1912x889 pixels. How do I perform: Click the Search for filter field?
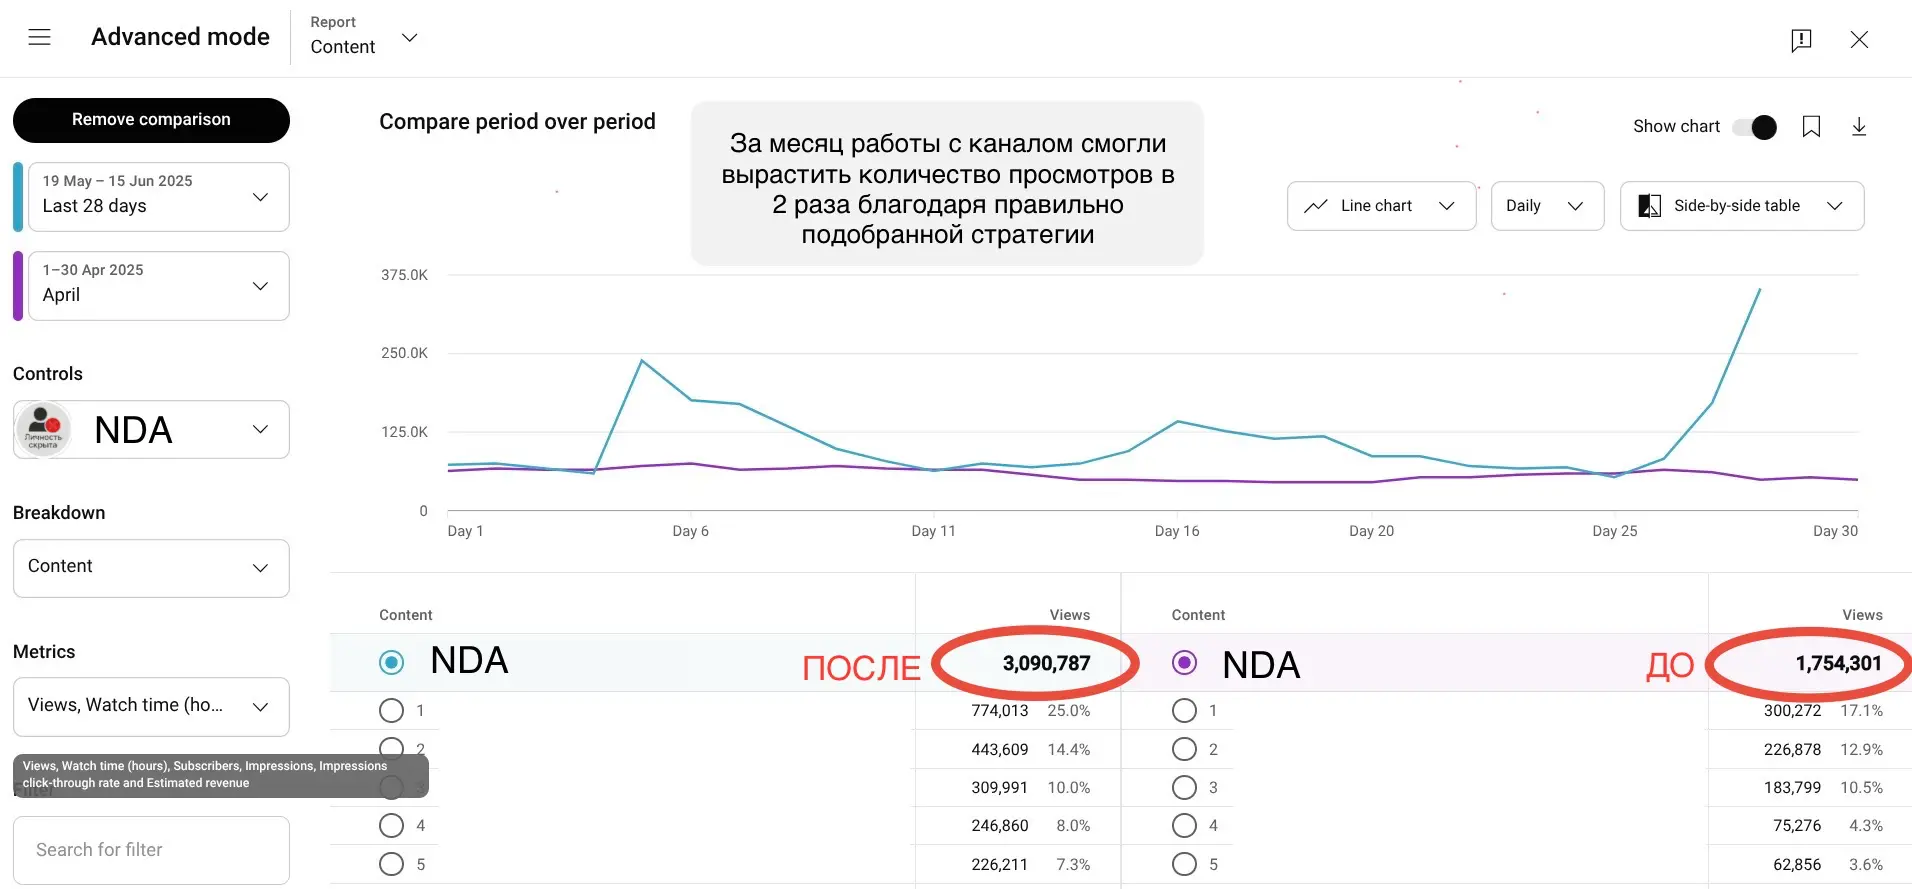151,850
